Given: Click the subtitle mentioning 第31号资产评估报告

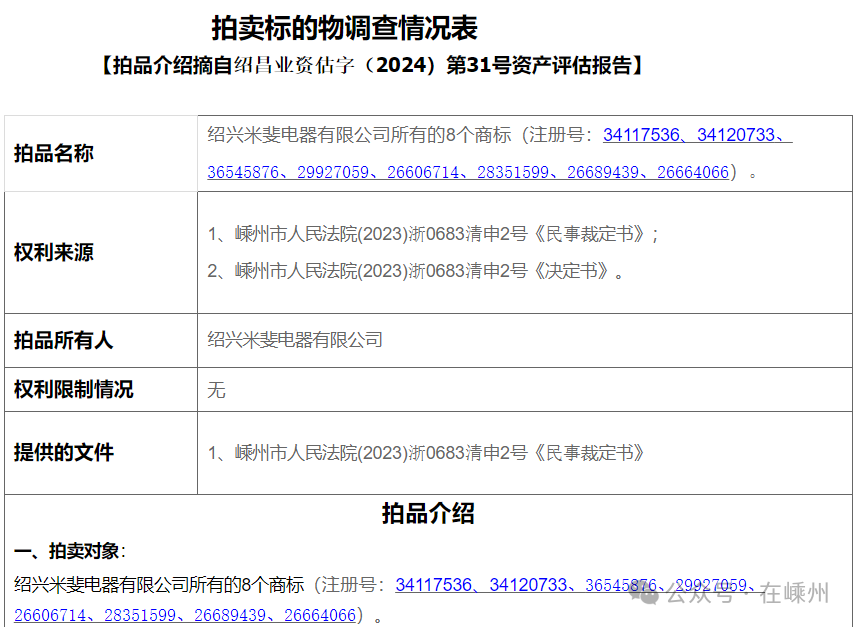Looking at the screenshot, I should (x=373, y=65).
